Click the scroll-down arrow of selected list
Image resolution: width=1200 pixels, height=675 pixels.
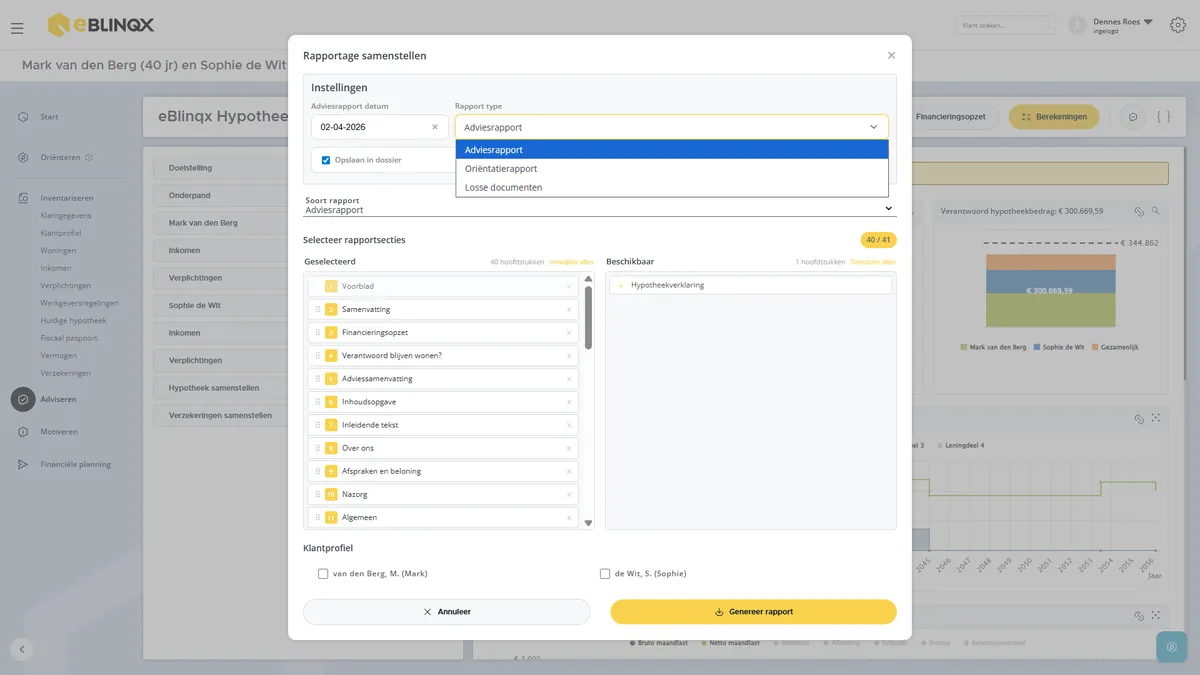tap(588, 523)
